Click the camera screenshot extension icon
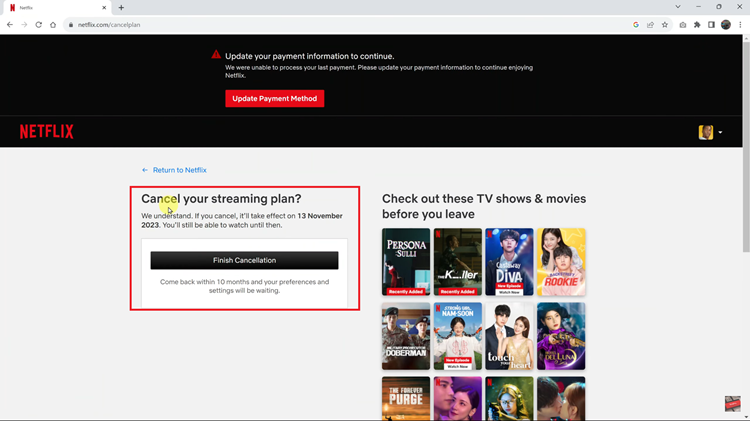 pos(683,25)
